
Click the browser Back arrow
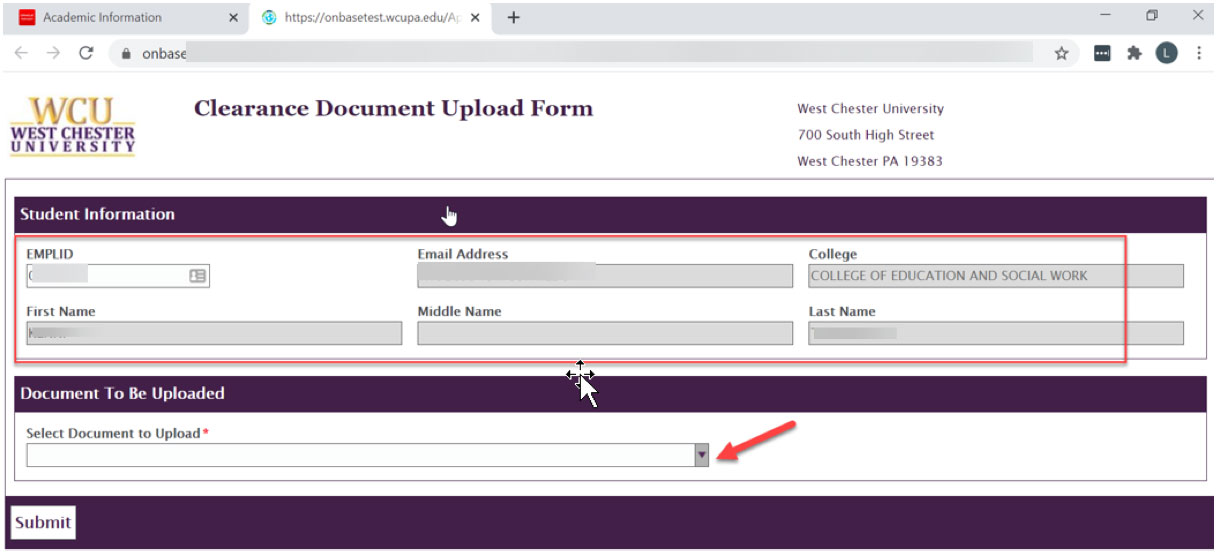pos(21,54)
